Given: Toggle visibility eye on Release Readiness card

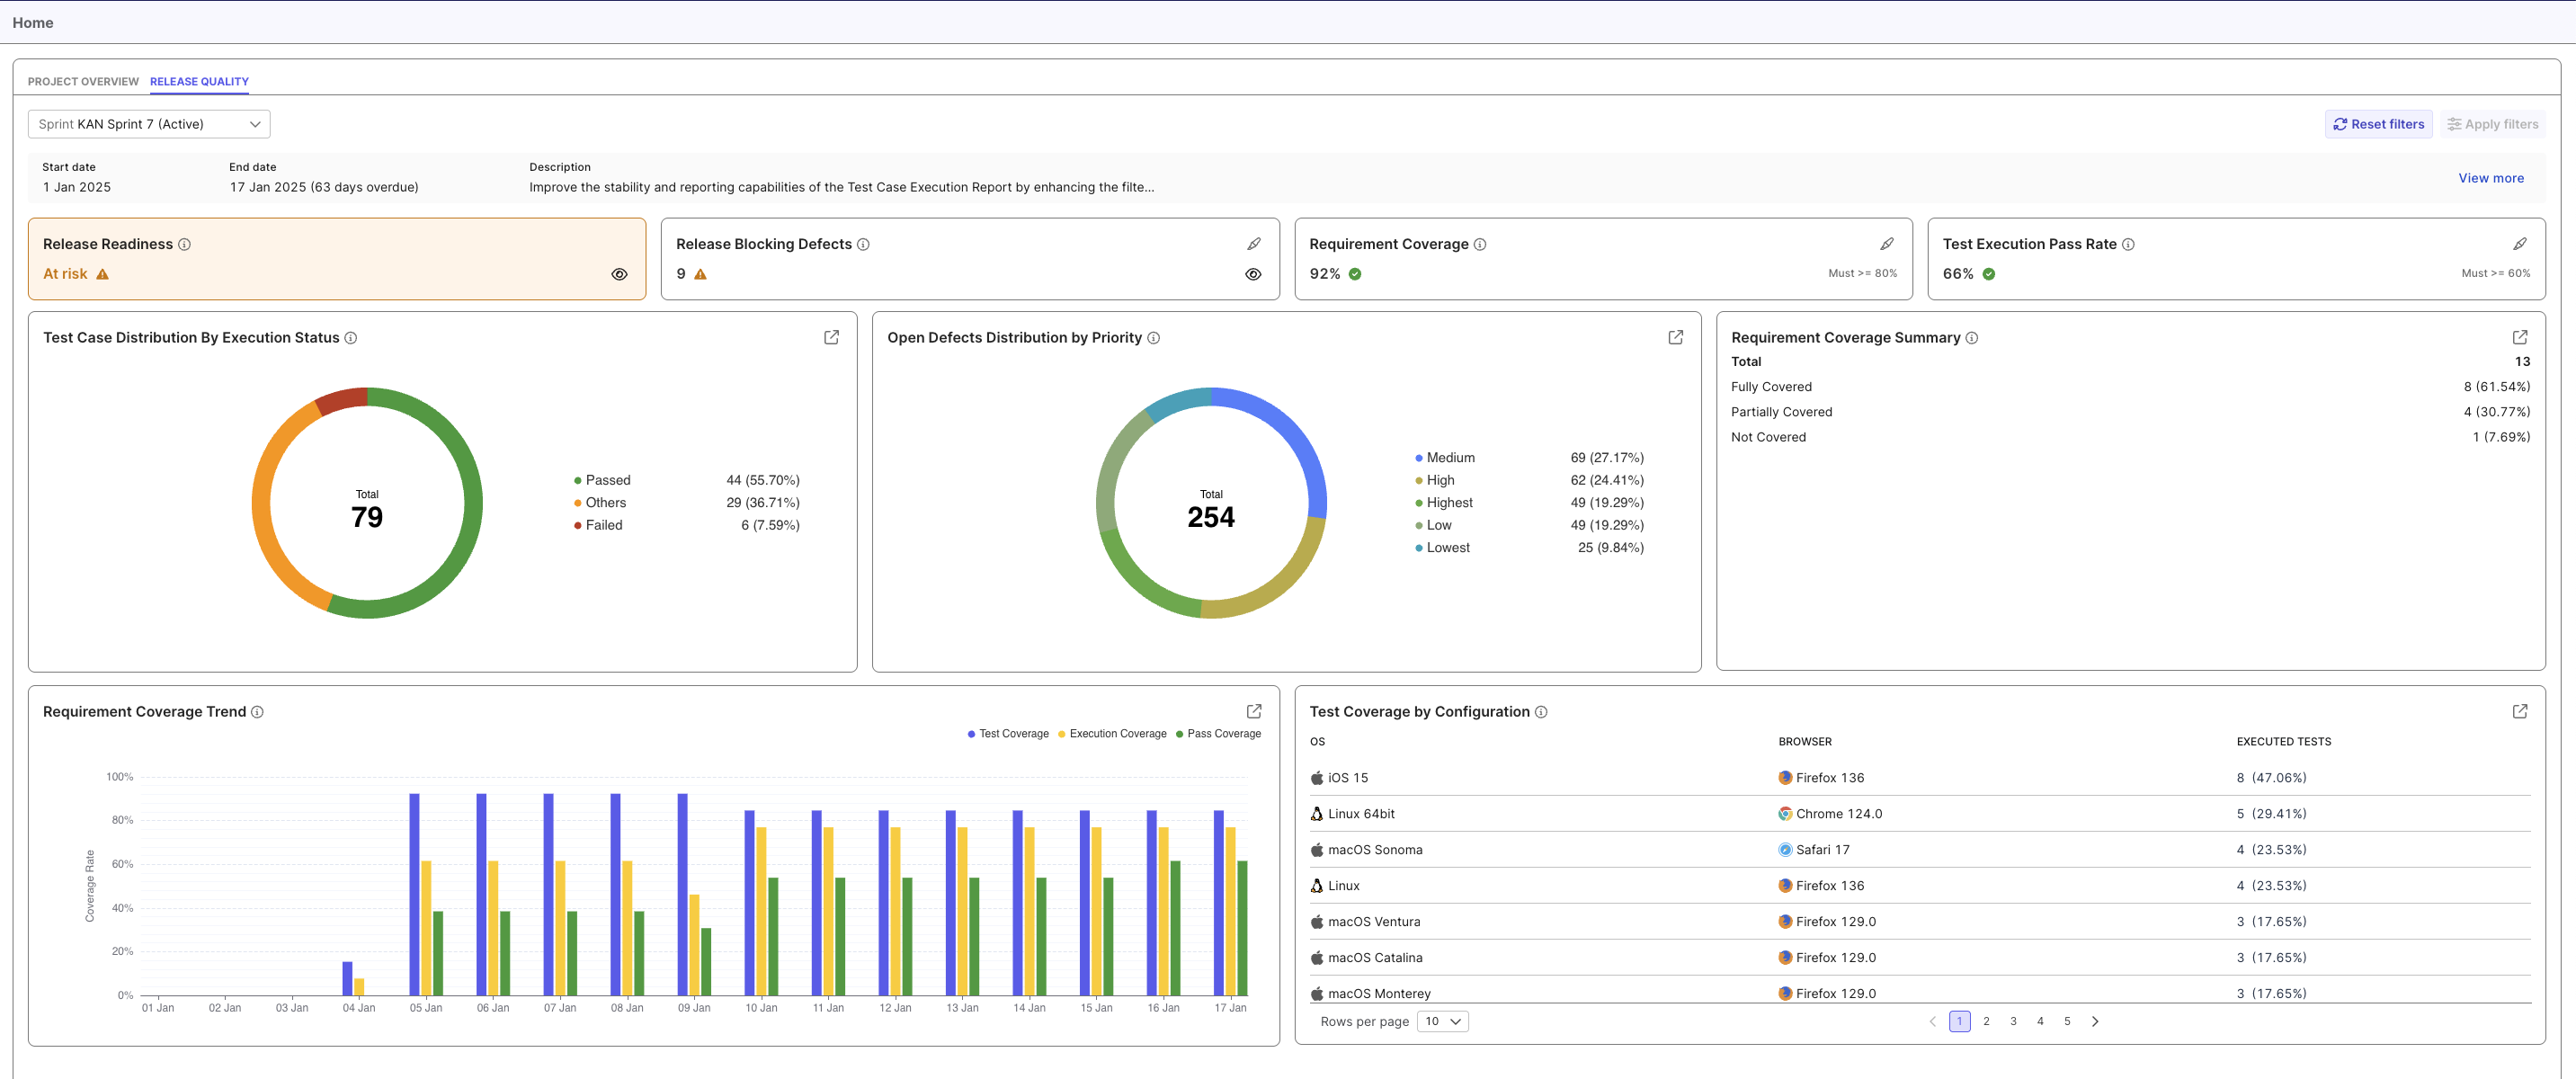Looking at the screenshot, I should click(619, 273).
